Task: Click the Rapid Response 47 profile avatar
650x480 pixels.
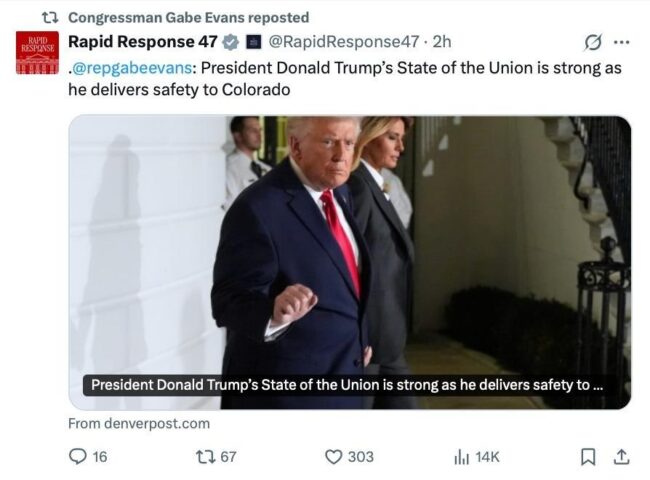Action: pos(37,53)
